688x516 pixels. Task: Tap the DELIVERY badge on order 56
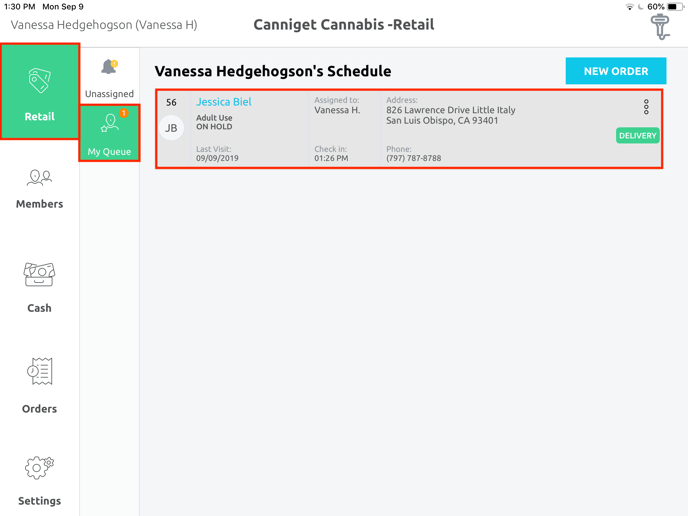tap(638, 136)
